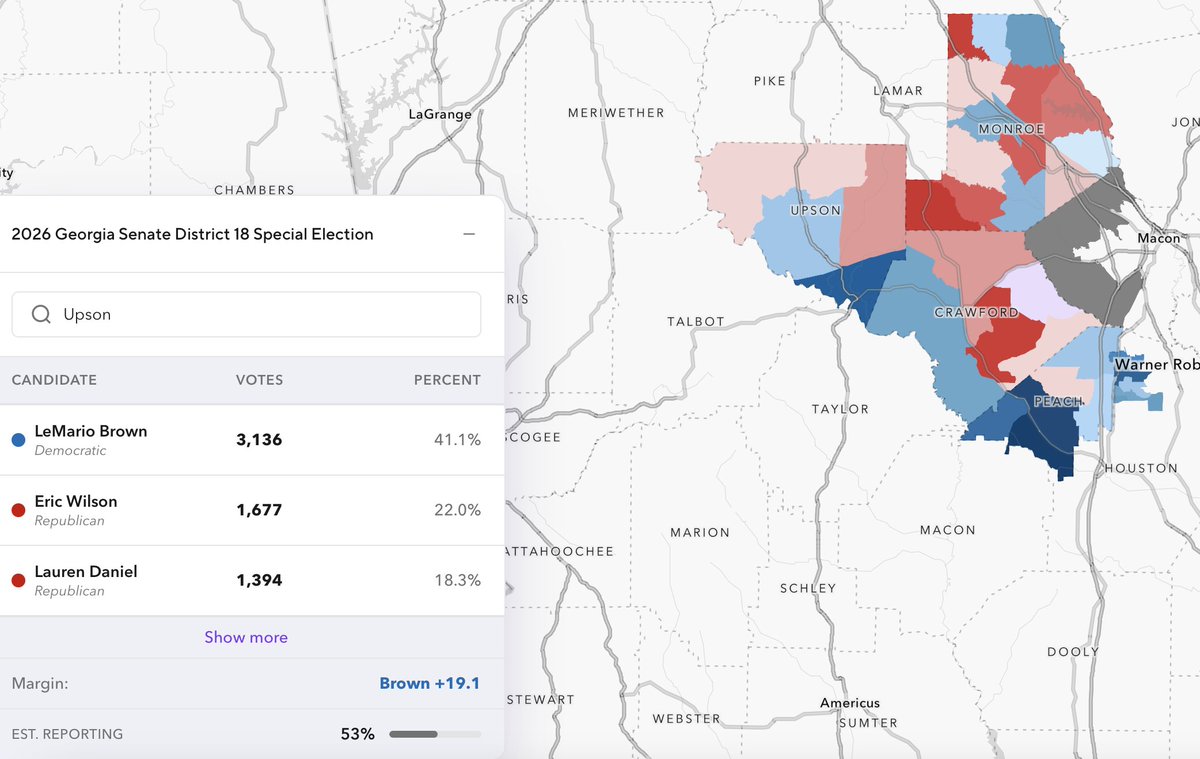1200x759 pixels.
Task: Click the MONROE county label on map
Action: (x=1011, y=130)
